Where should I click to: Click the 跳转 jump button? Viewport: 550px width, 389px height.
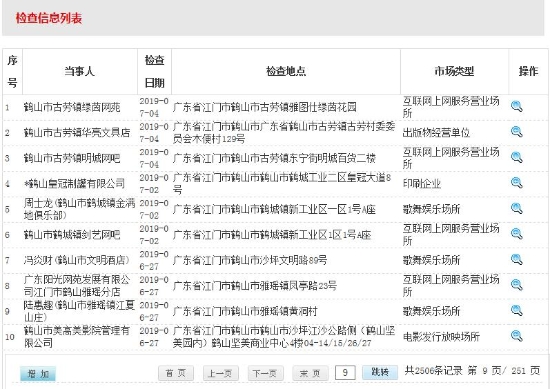pos(380,372)
